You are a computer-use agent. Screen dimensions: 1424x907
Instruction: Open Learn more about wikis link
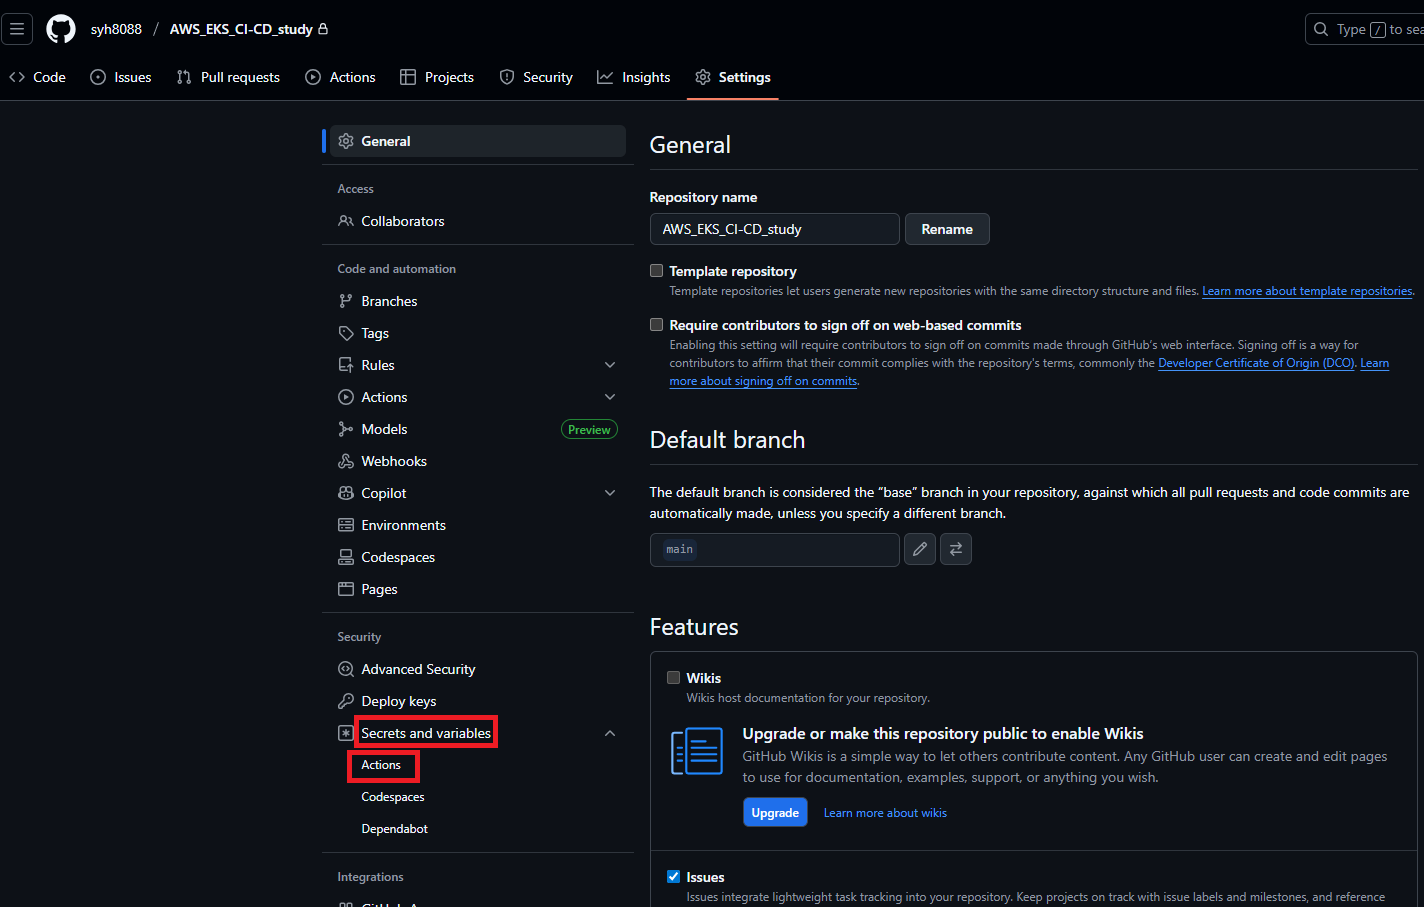tap(885, 813)
